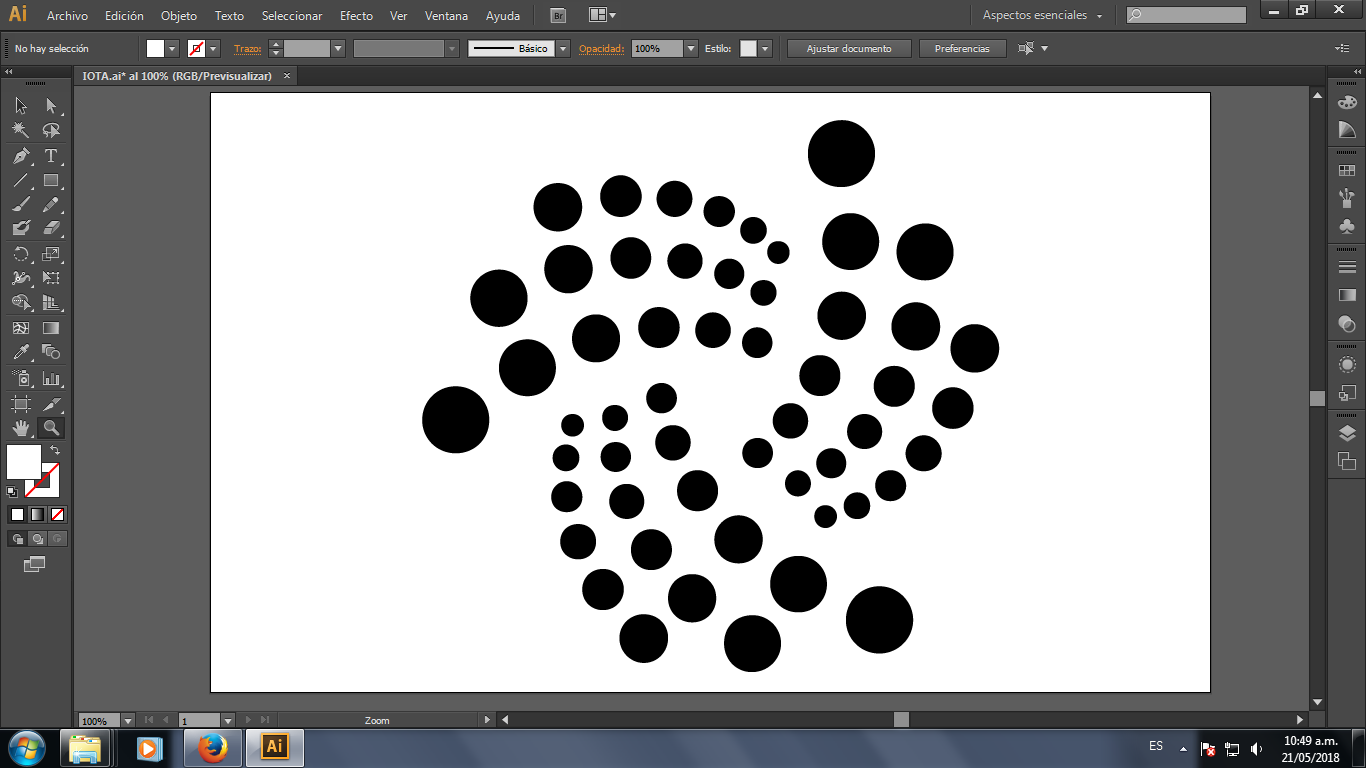Viewport: 1366px width, 768px height.
Task: Set paint mode to Color
Action: coord(17,514)
